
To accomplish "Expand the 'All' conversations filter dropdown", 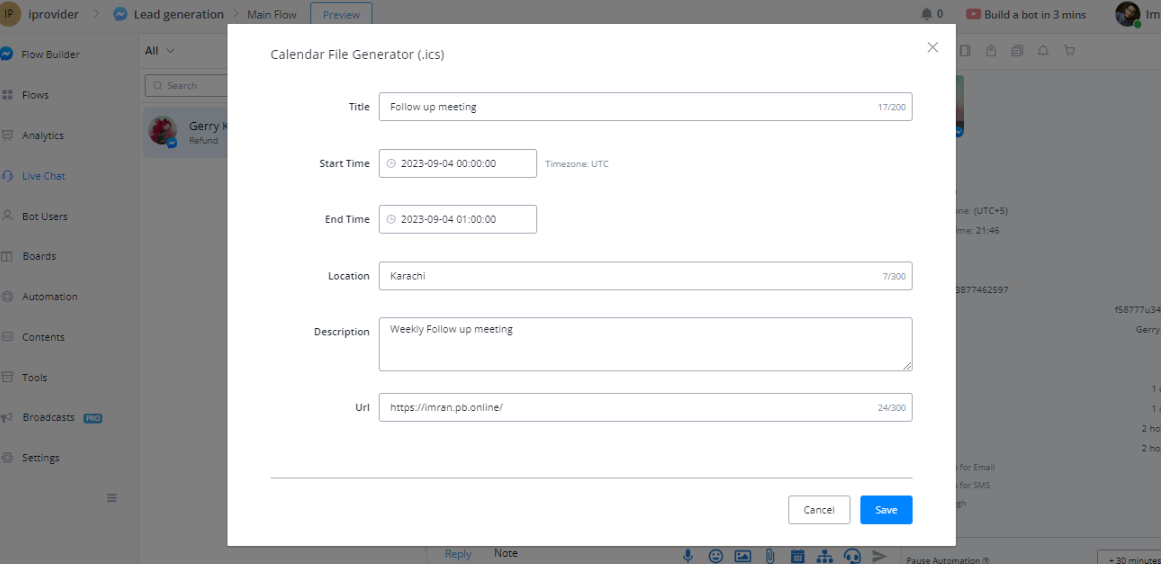I will pos(159,51).
